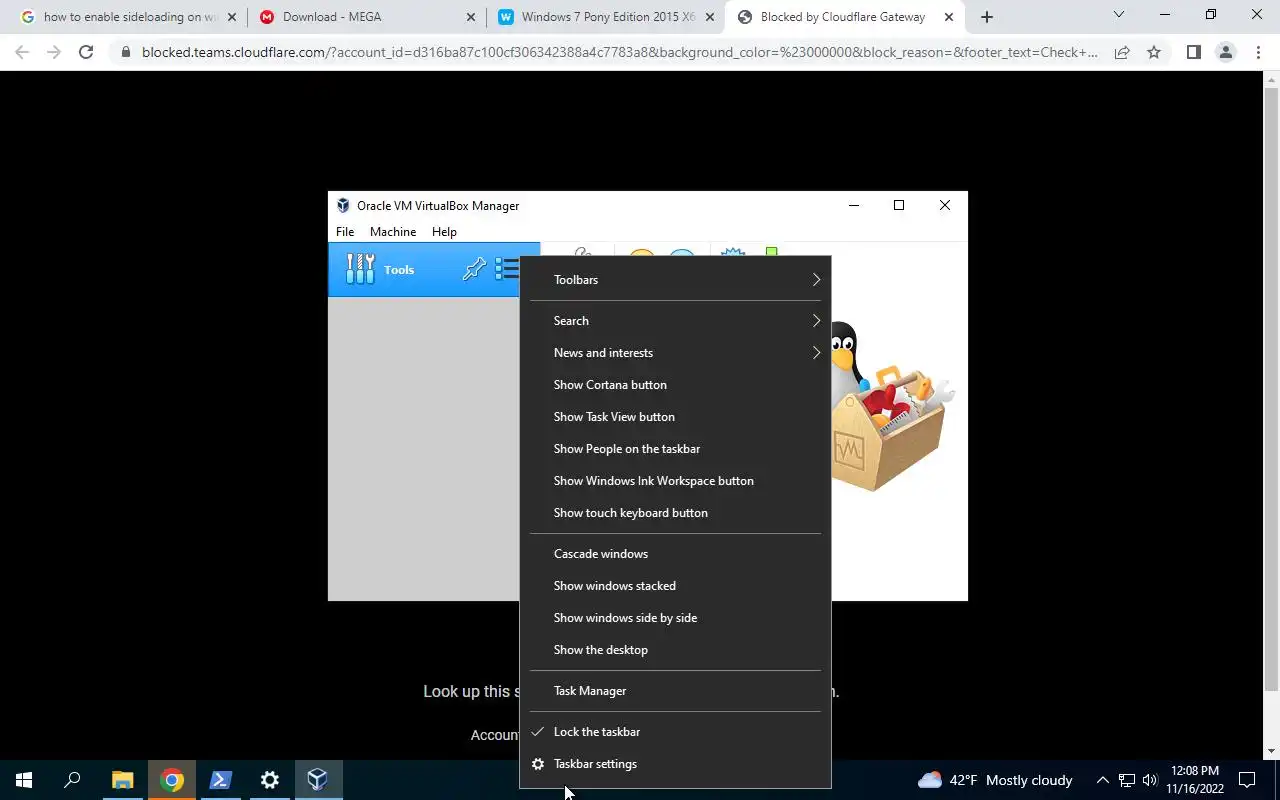Minimize the VirtualBox Manager window
The width and height of the screenshot is (1280, 800).
(x=853, y=205)
